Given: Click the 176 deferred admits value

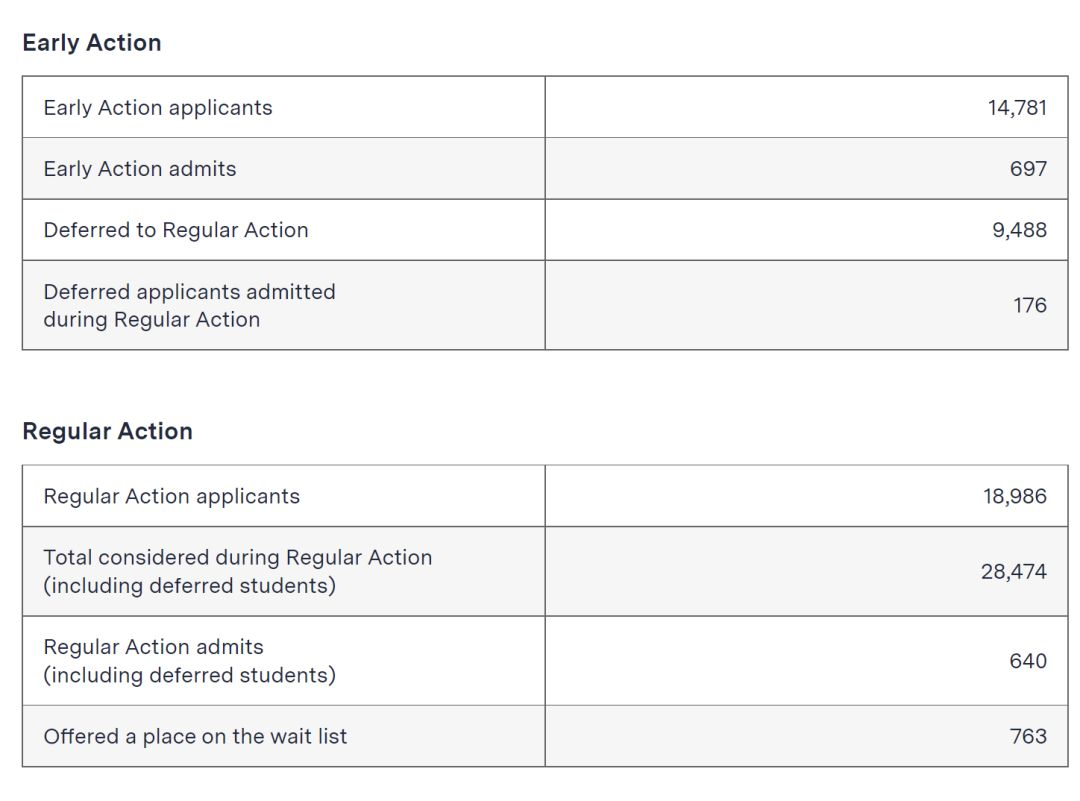Looking at the screenshot, I should tap(1029, 305).
